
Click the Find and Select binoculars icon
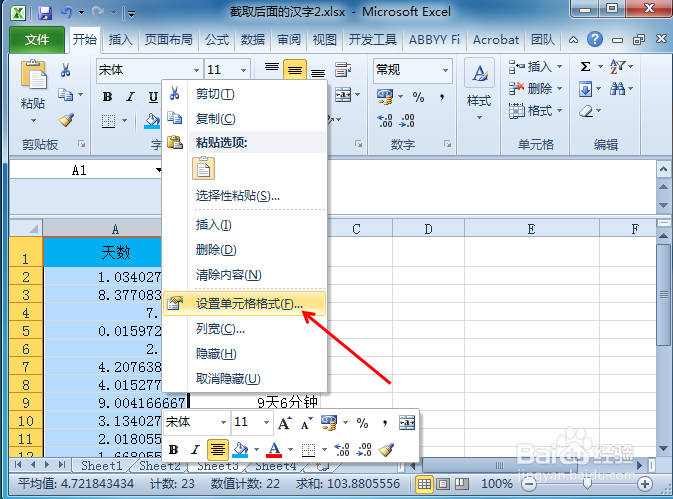618,89
